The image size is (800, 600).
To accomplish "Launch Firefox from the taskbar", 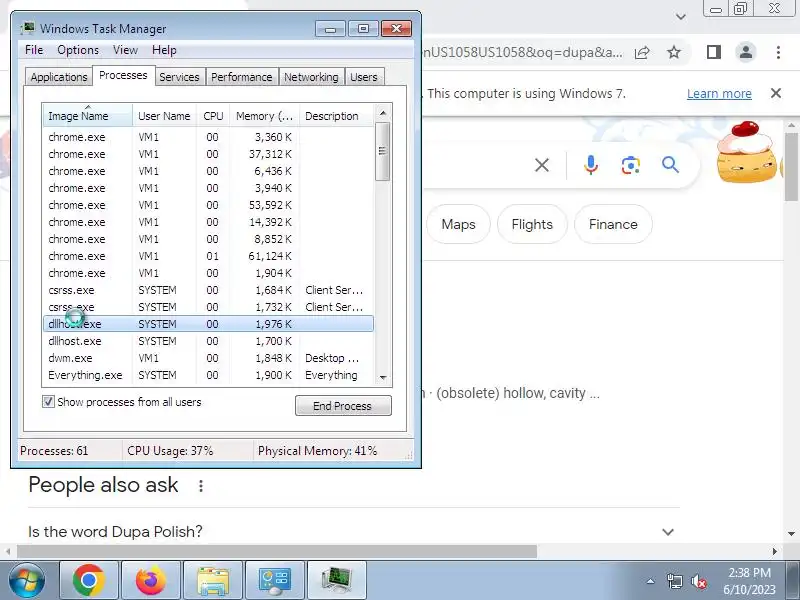I will (x=151, y=581).
